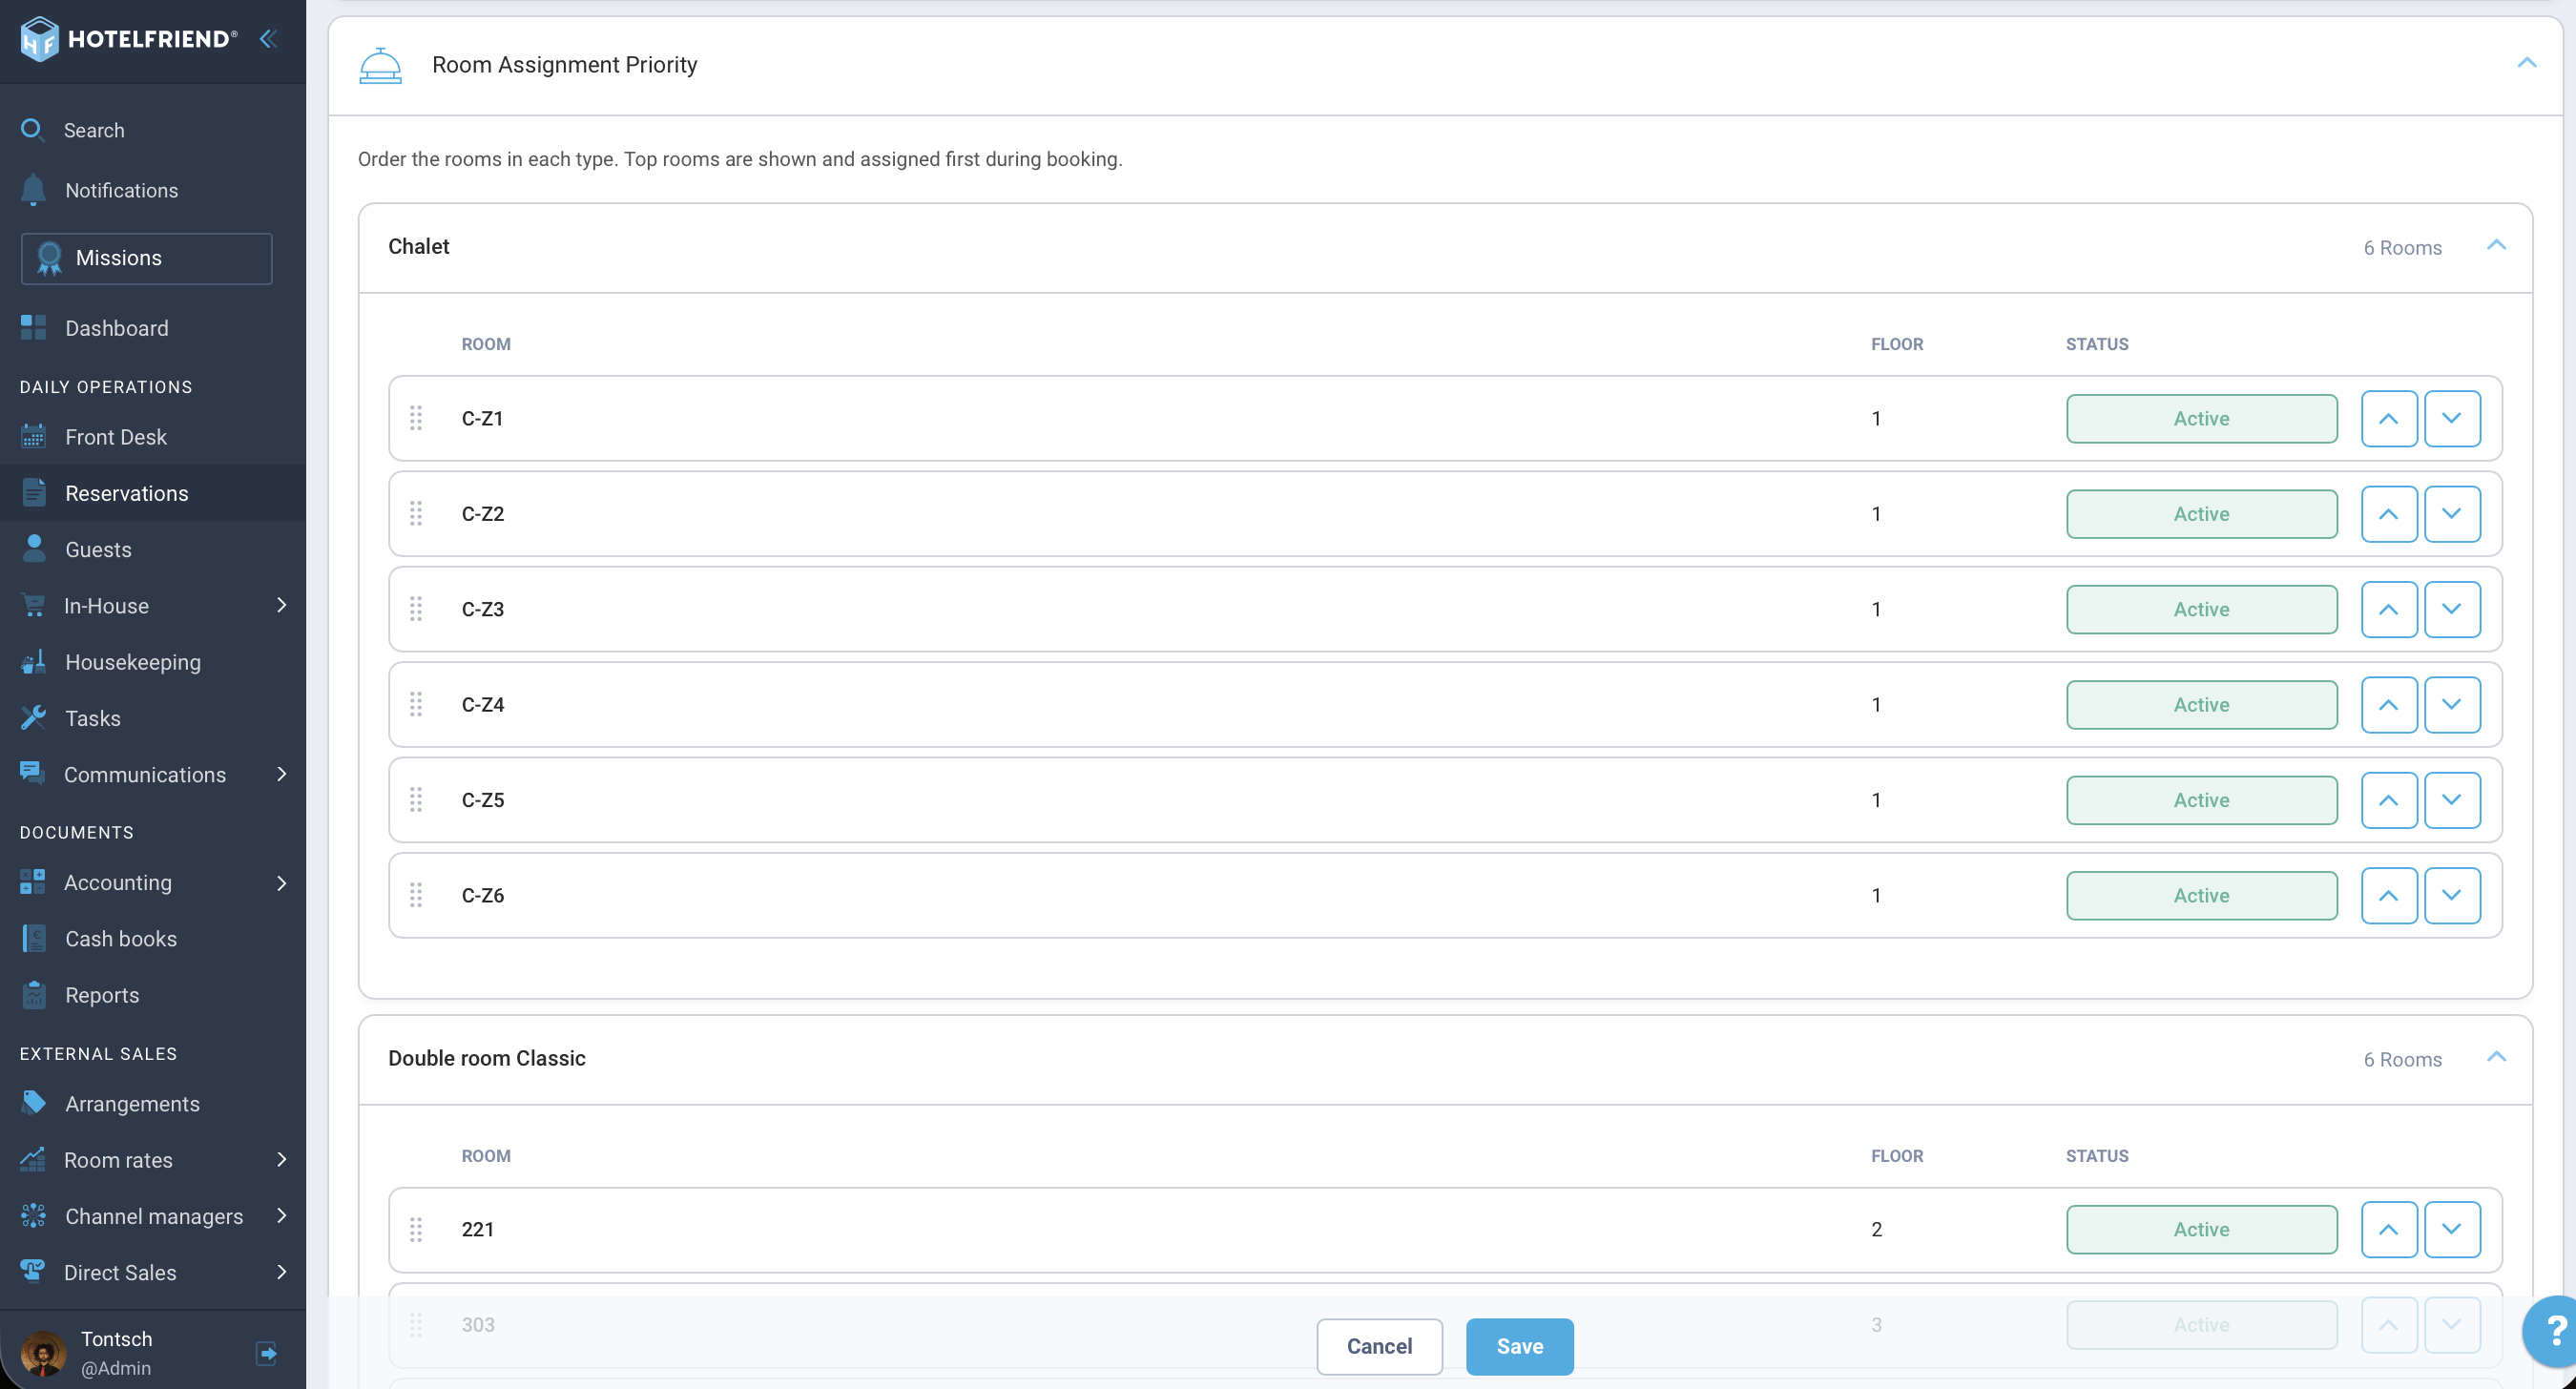
Task: Toggle Active status of room C-Z4
Action: click(x=2202, y=704)
